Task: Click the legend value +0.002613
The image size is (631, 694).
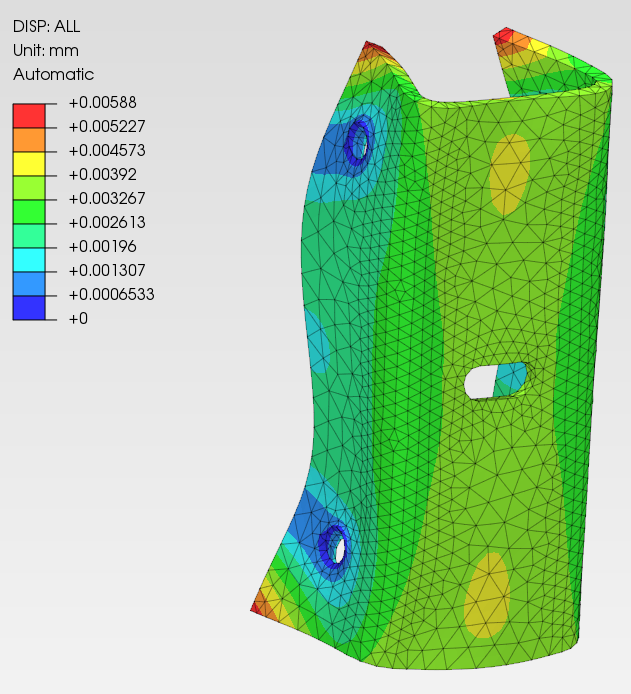Action: tap(107, 222)
